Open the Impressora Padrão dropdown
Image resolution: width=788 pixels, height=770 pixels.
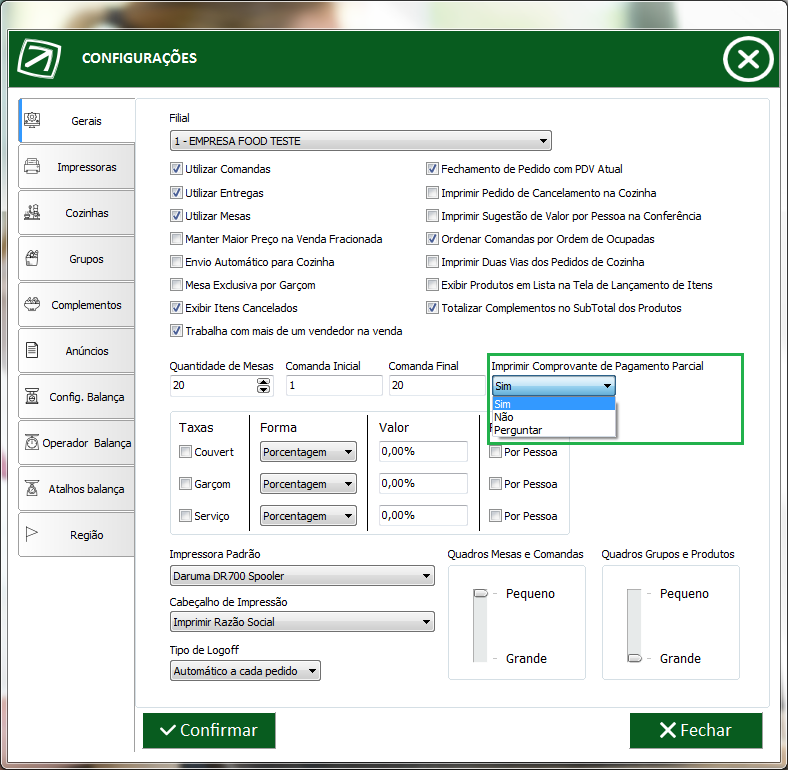(302, 576)
